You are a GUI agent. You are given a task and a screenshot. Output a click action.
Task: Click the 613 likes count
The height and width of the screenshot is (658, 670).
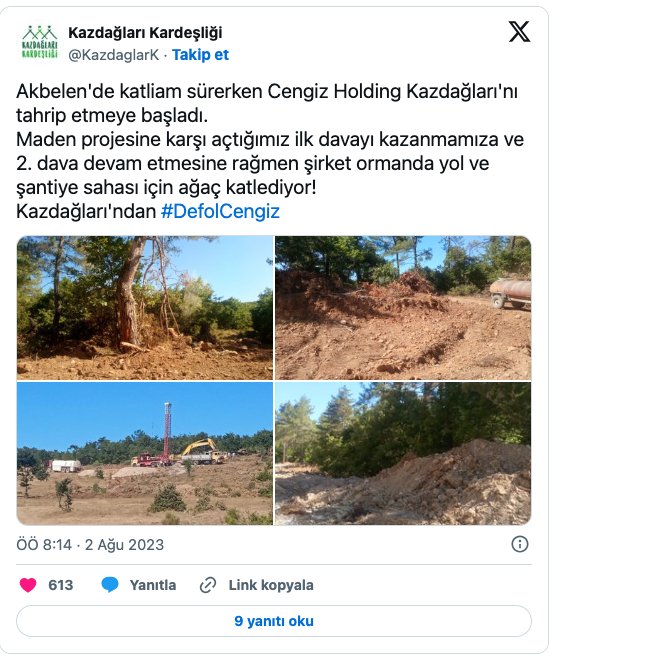(x=61, y=585)
